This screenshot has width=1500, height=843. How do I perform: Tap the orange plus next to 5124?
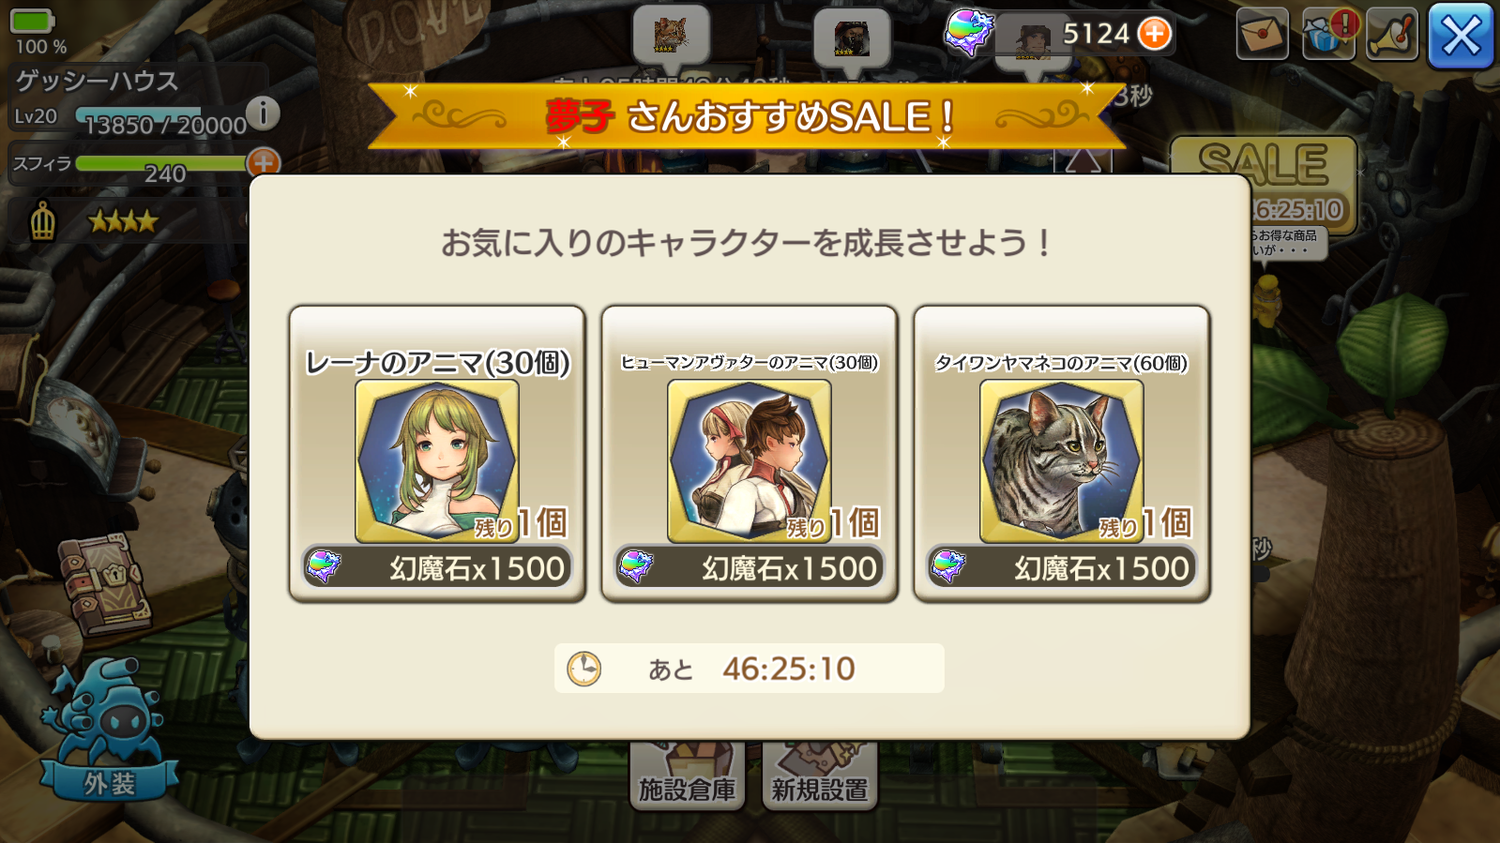(1154, 34)
